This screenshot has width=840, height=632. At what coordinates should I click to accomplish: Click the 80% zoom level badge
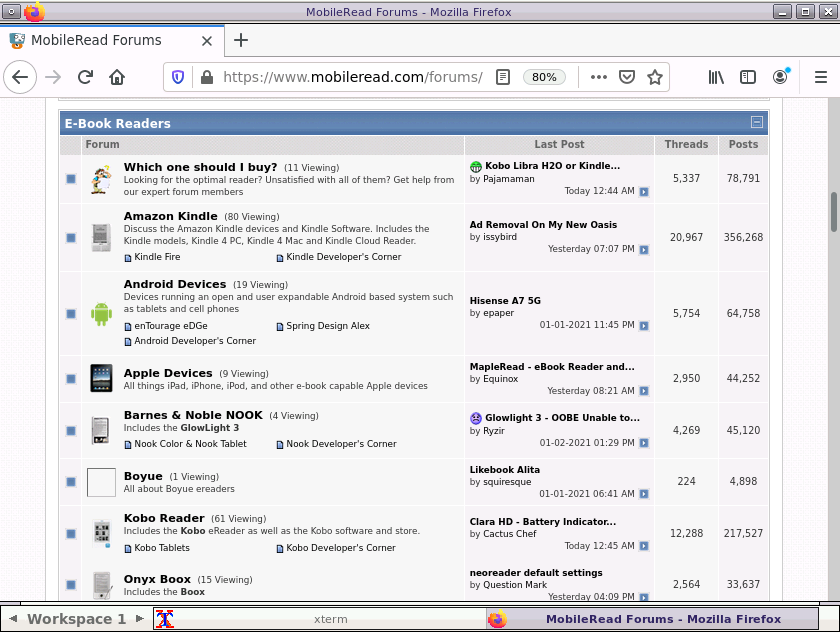coord(544,77)
